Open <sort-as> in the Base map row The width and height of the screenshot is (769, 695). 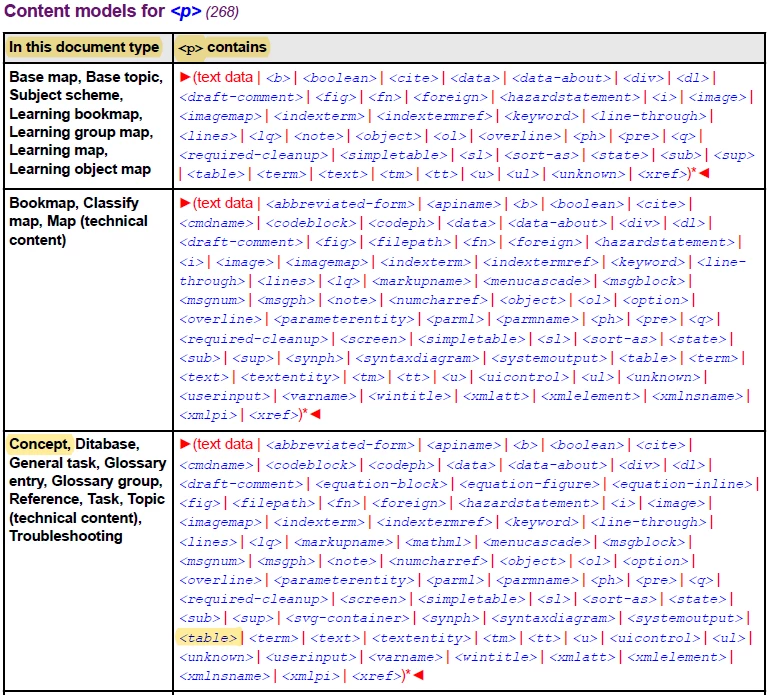pyautogui.click(x=541, y=155)
